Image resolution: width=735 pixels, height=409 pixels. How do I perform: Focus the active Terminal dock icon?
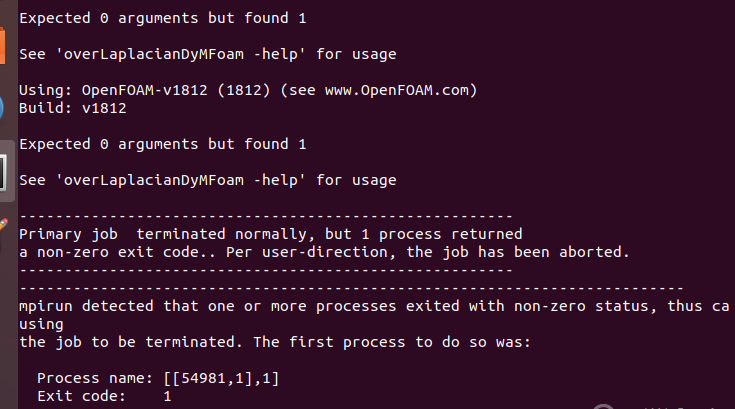[x=4, y=172]
